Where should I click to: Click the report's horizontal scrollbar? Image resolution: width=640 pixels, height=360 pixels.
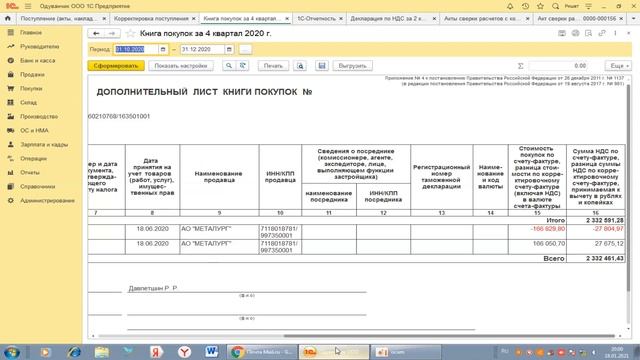pos(449,336)
